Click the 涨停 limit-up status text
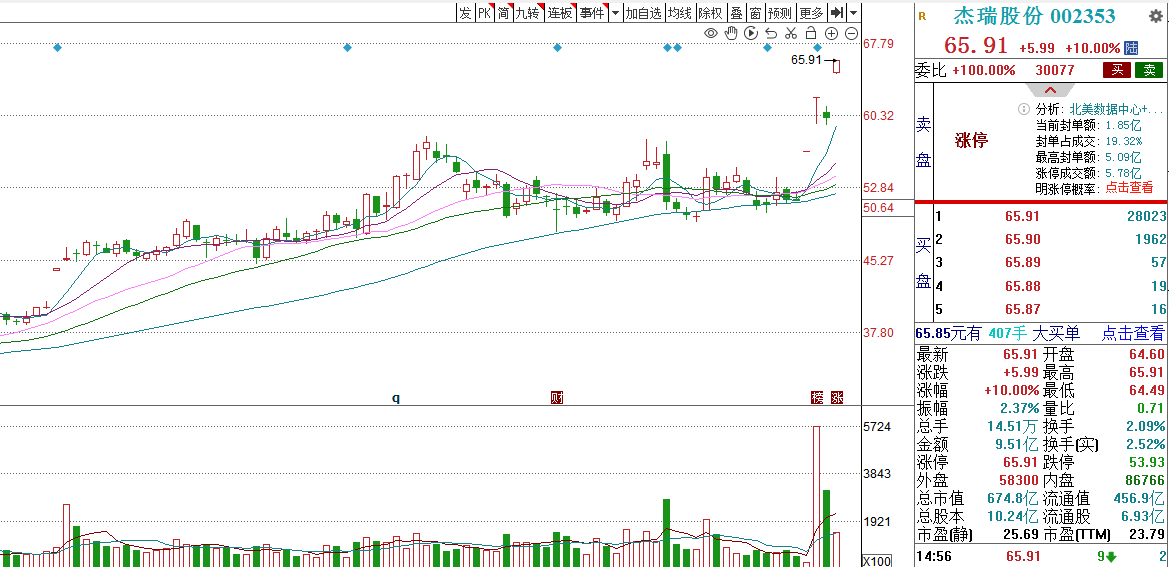 [972, 140]
